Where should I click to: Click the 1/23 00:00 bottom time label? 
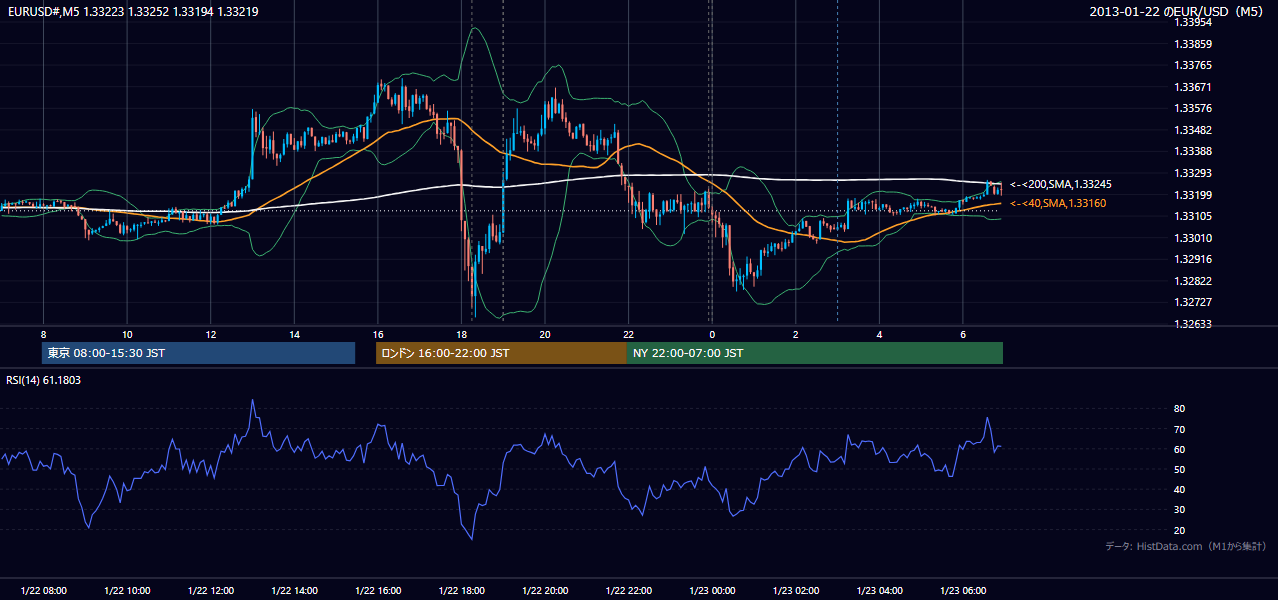pos(712,591)
